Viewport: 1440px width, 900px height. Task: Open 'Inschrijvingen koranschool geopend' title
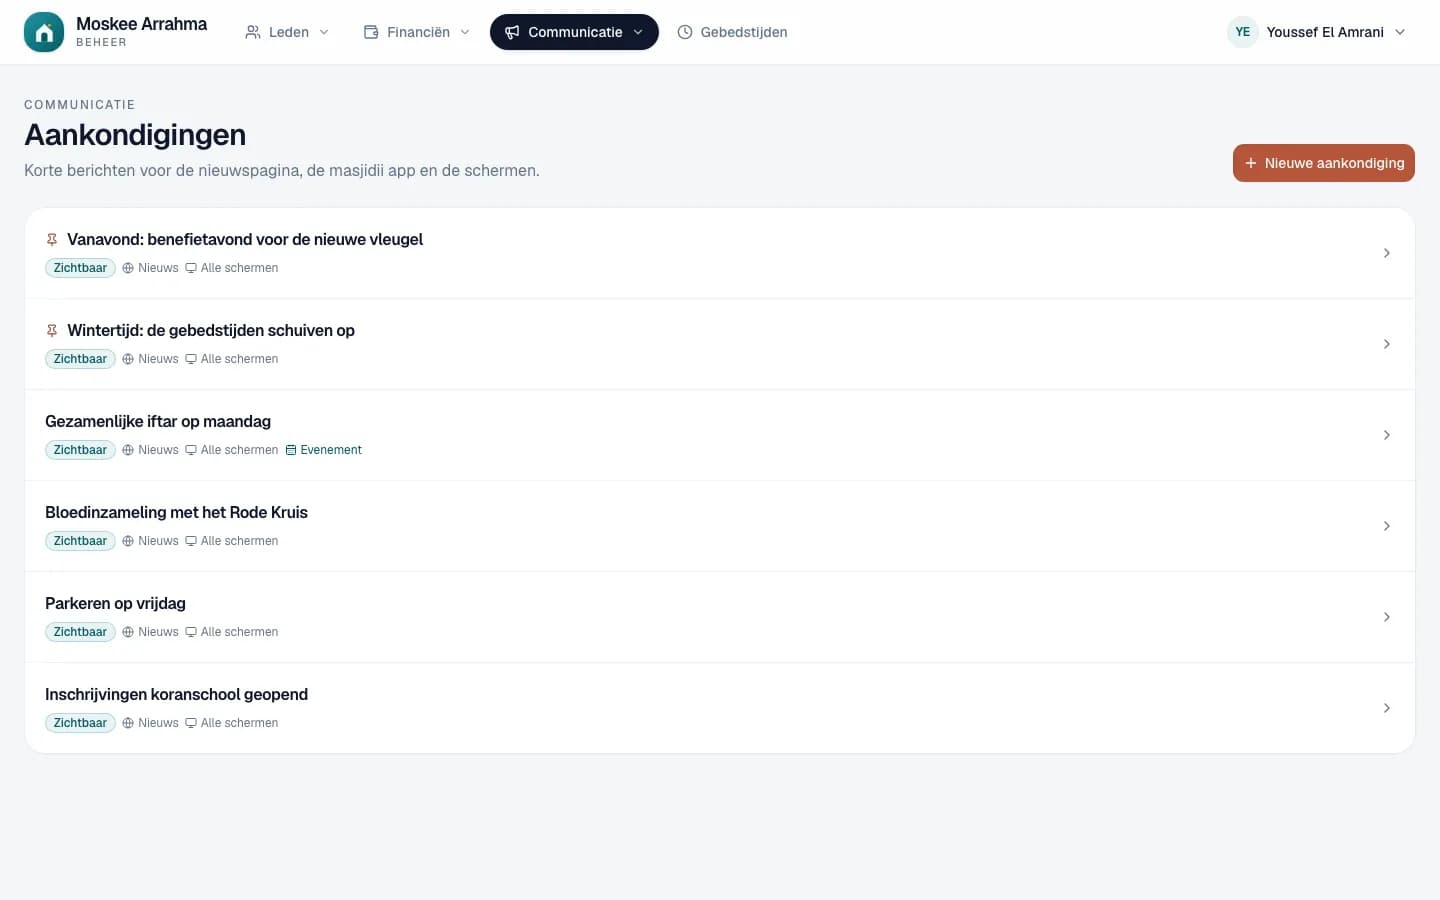pyautogui.click(x=176, y=695)
